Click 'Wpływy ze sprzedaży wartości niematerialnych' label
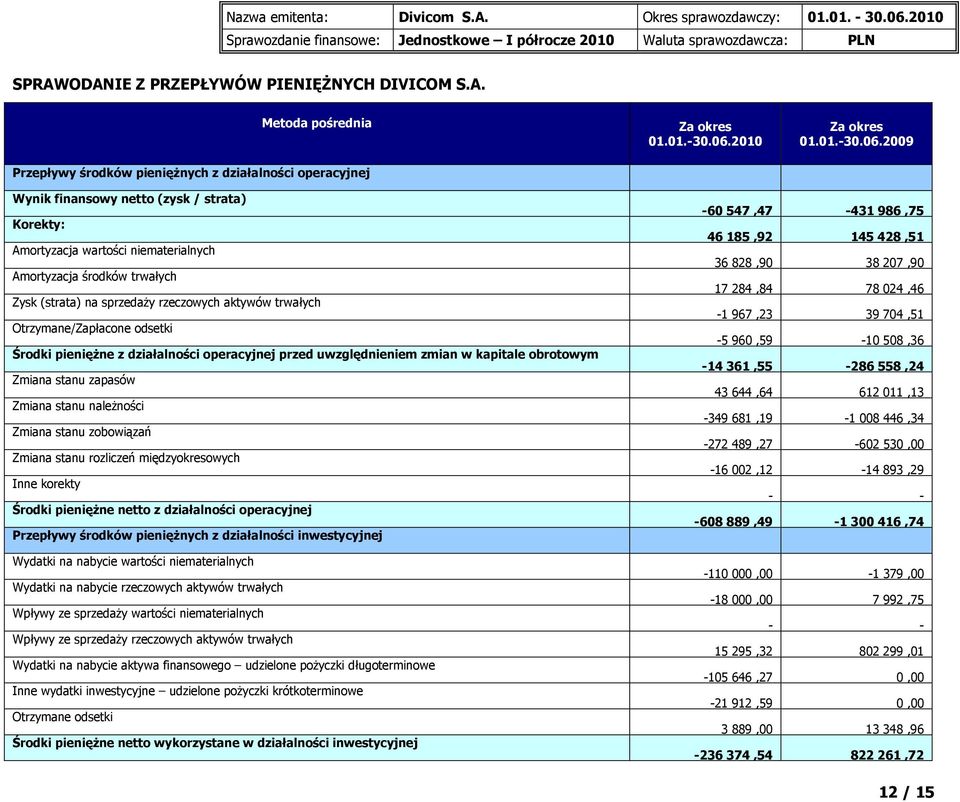Image resolution: width=960 pixels, height=802 pixels. click(x=138, y=613)
